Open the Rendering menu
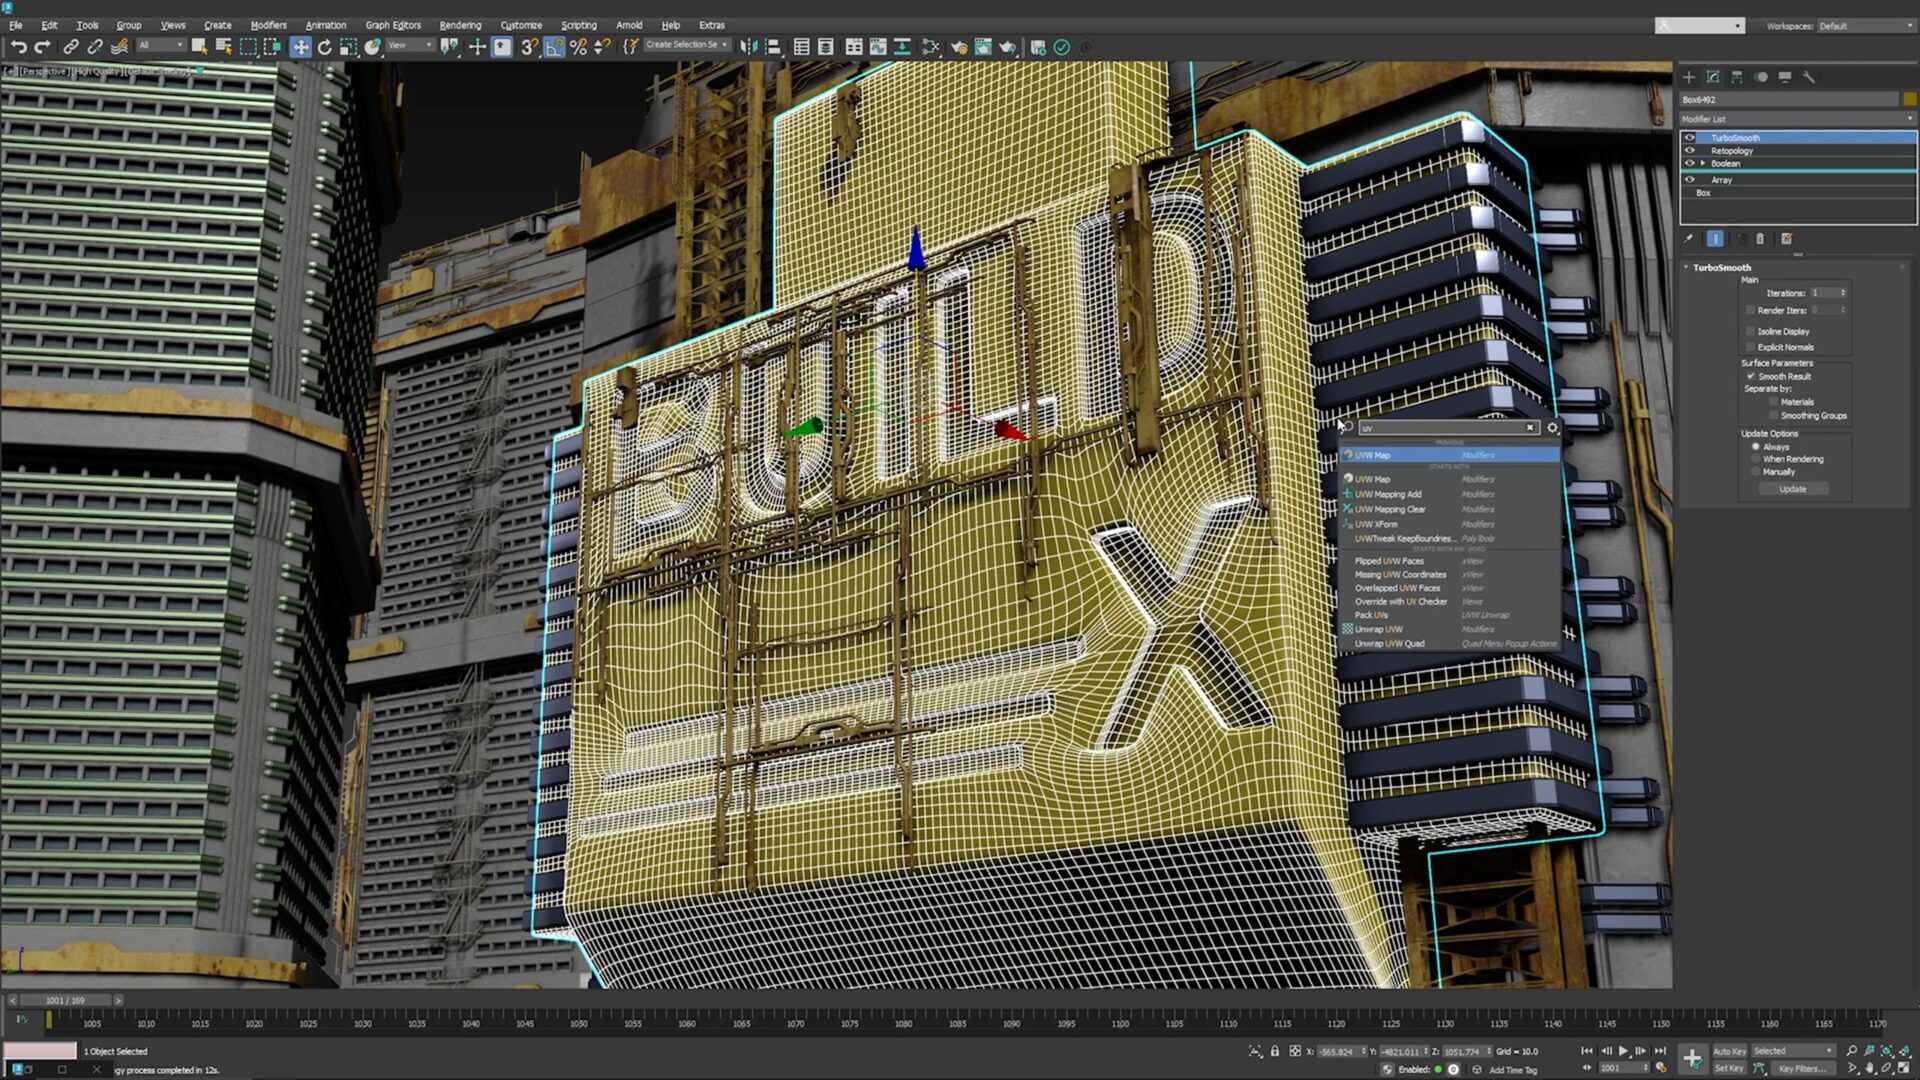1920x1080 pixels. coord(460,25)
